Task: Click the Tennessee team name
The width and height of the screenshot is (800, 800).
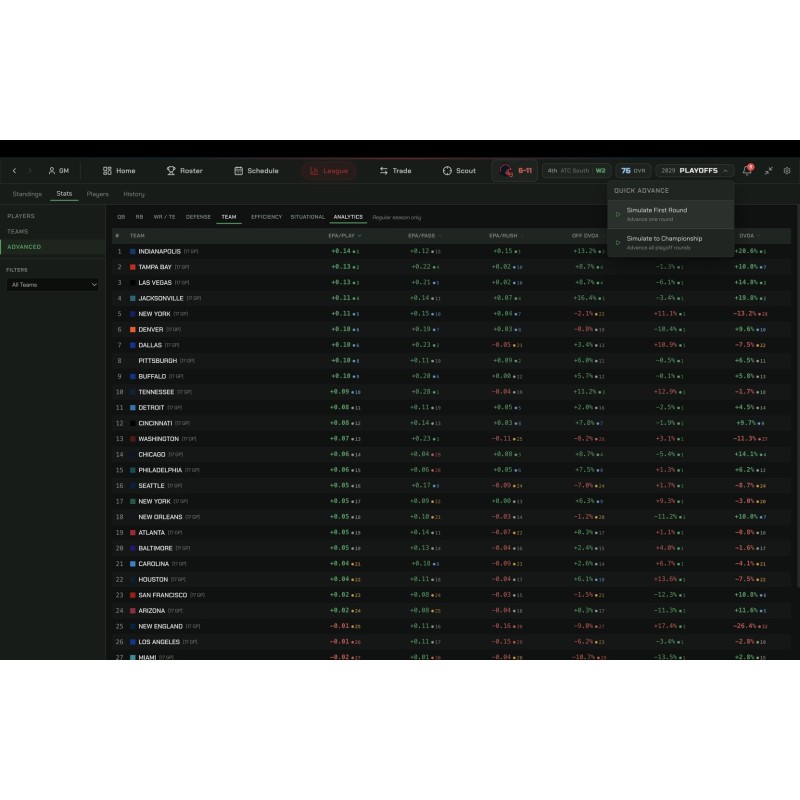Action: (x=156, y=392)
